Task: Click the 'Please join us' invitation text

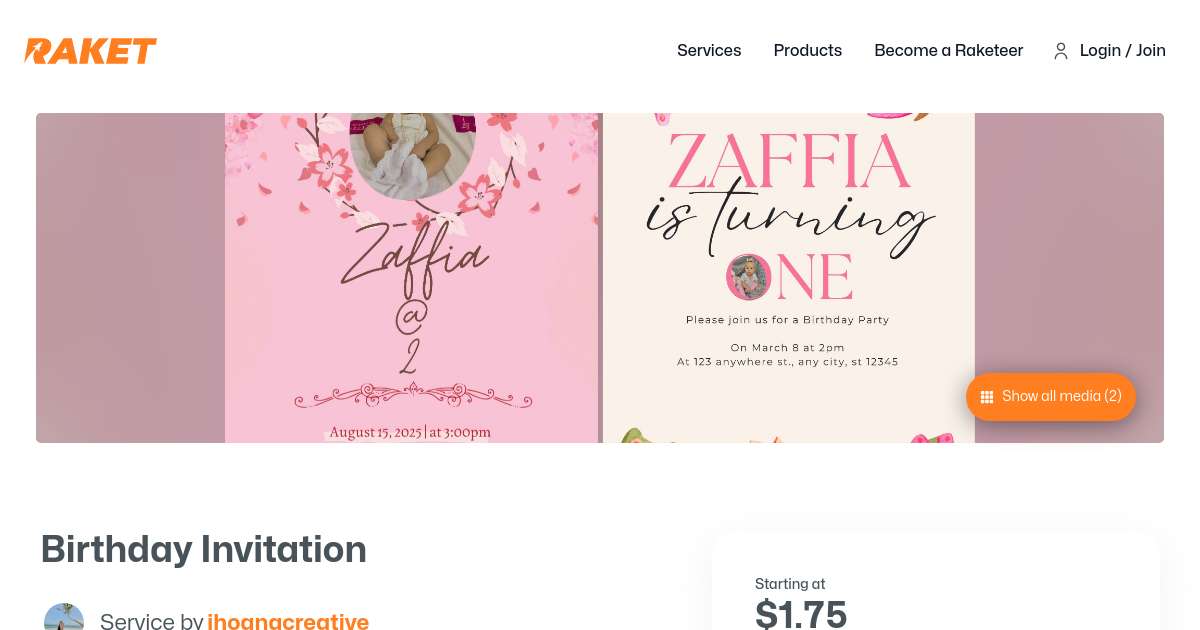Action: 787,320
